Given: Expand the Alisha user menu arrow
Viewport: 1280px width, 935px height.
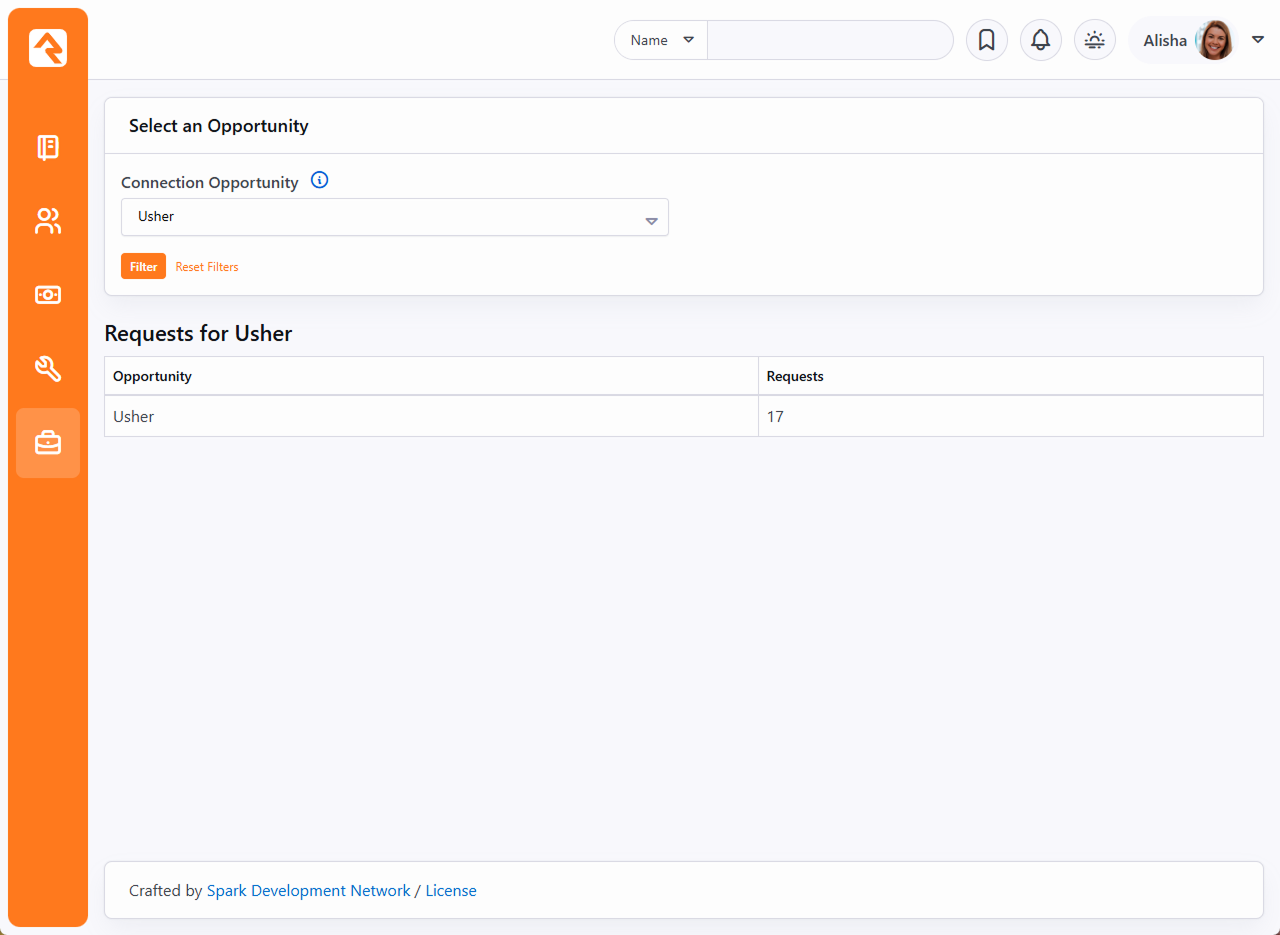Looking at the screenshot, I should click(1258, 40).
